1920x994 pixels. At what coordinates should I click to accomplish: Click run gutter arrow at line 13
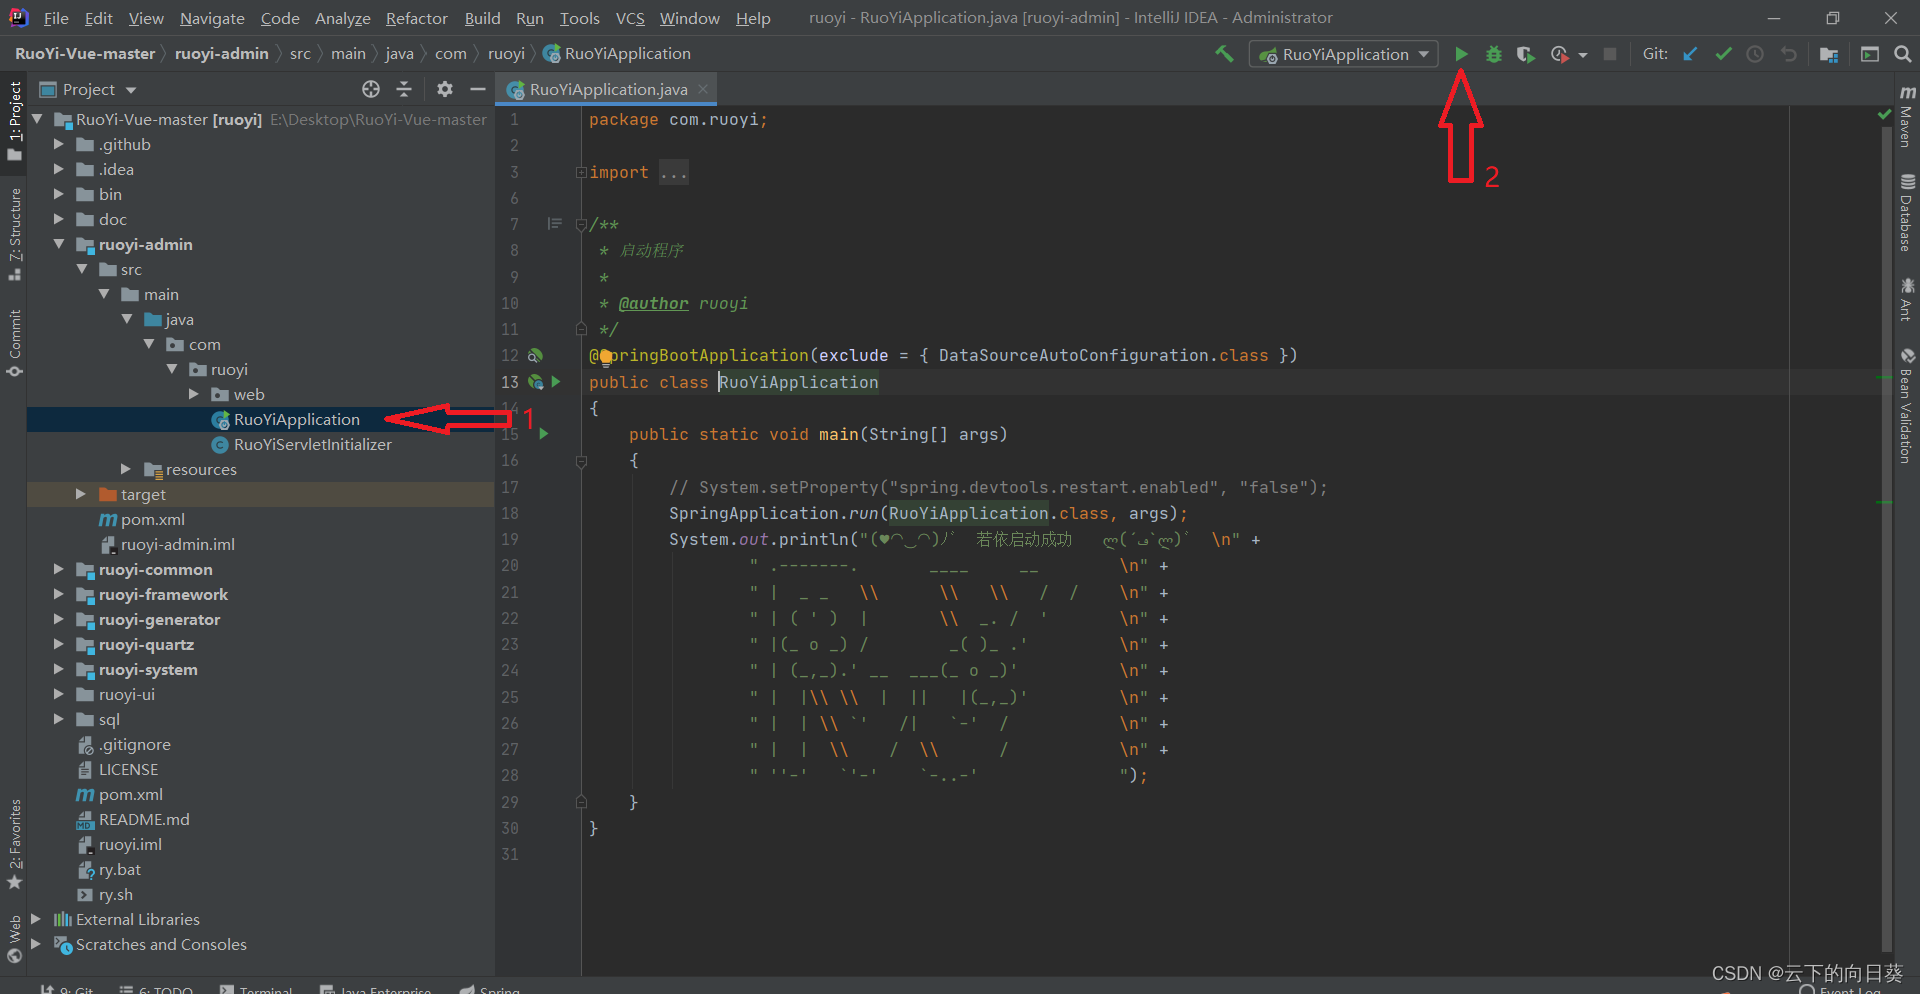(556, 382)
